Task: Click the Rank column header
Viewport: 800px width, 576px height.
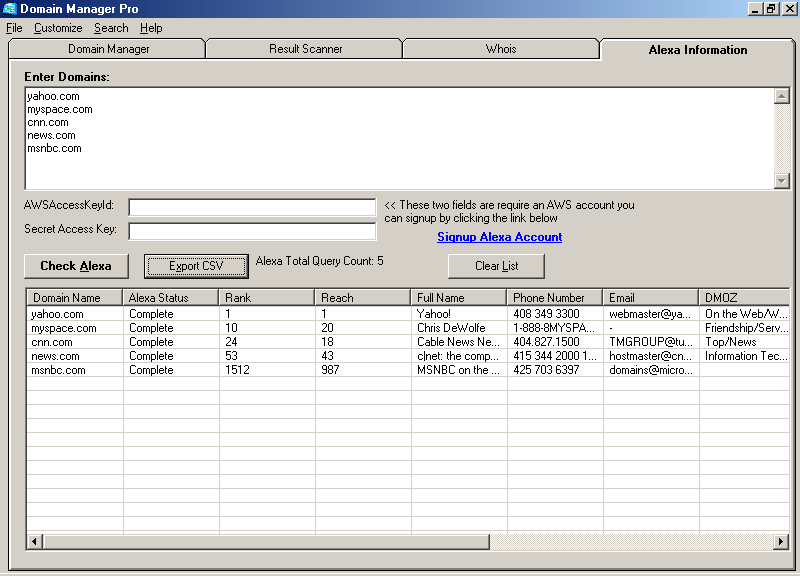Action: pyautogui.click(x=266, y=296)
